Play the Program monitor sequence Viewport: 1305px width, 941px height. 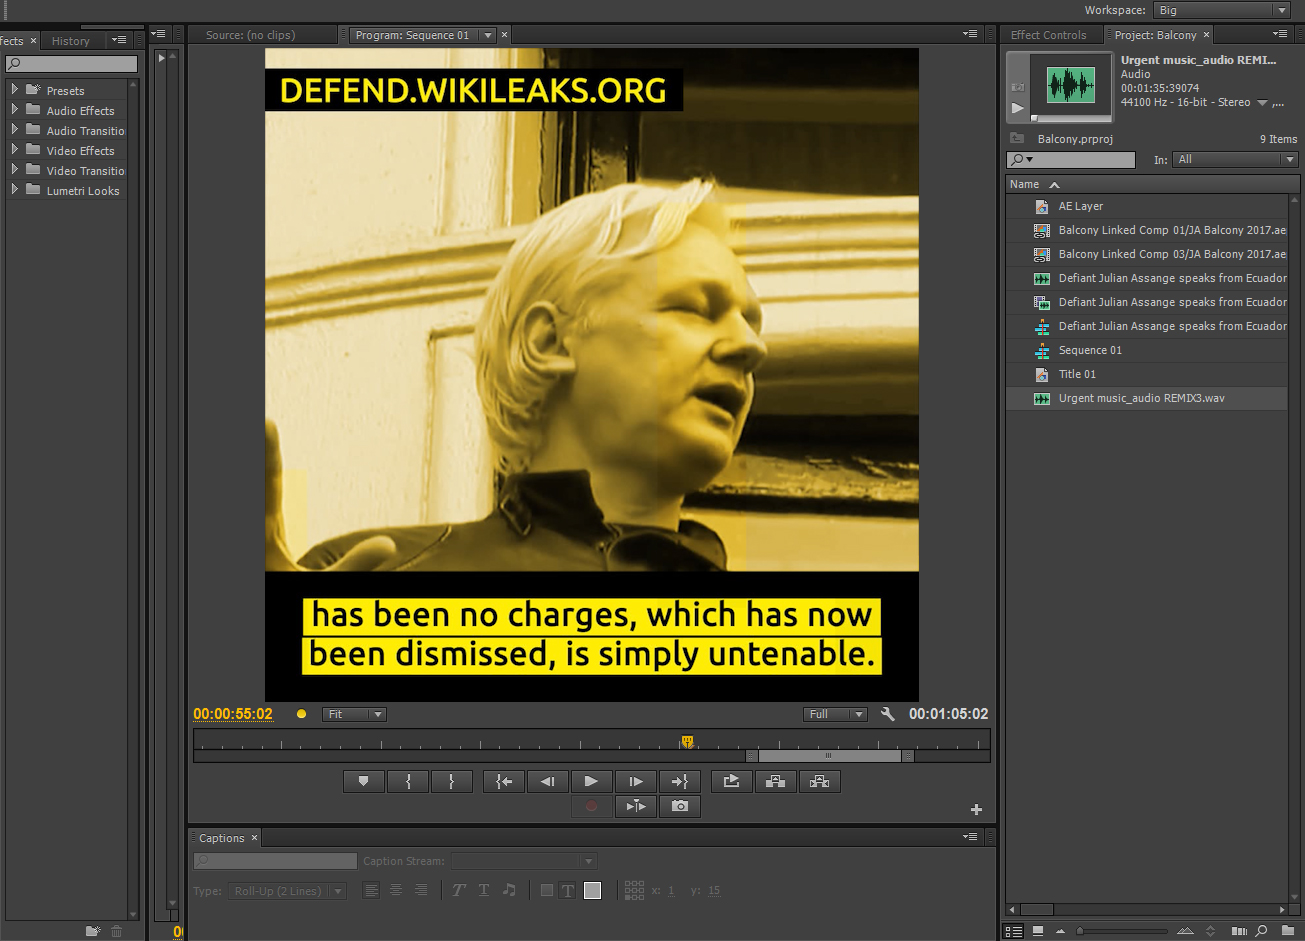(592, 782)
